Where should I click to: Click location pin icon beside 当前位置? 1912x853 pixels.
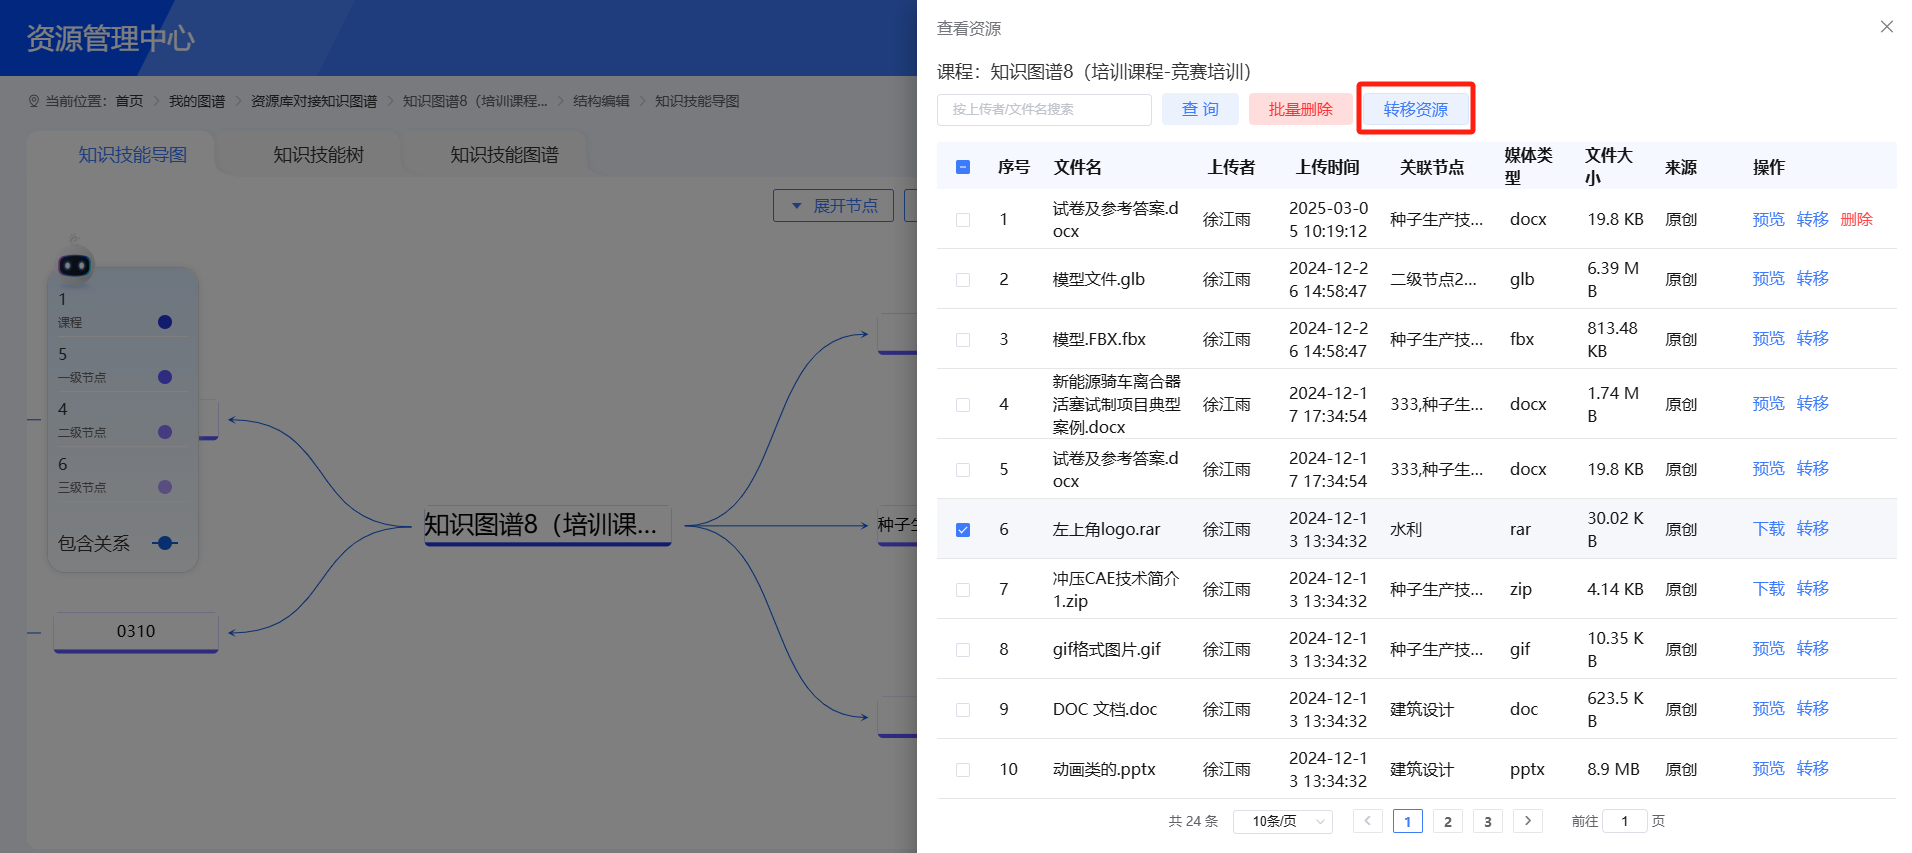point(34,101)
